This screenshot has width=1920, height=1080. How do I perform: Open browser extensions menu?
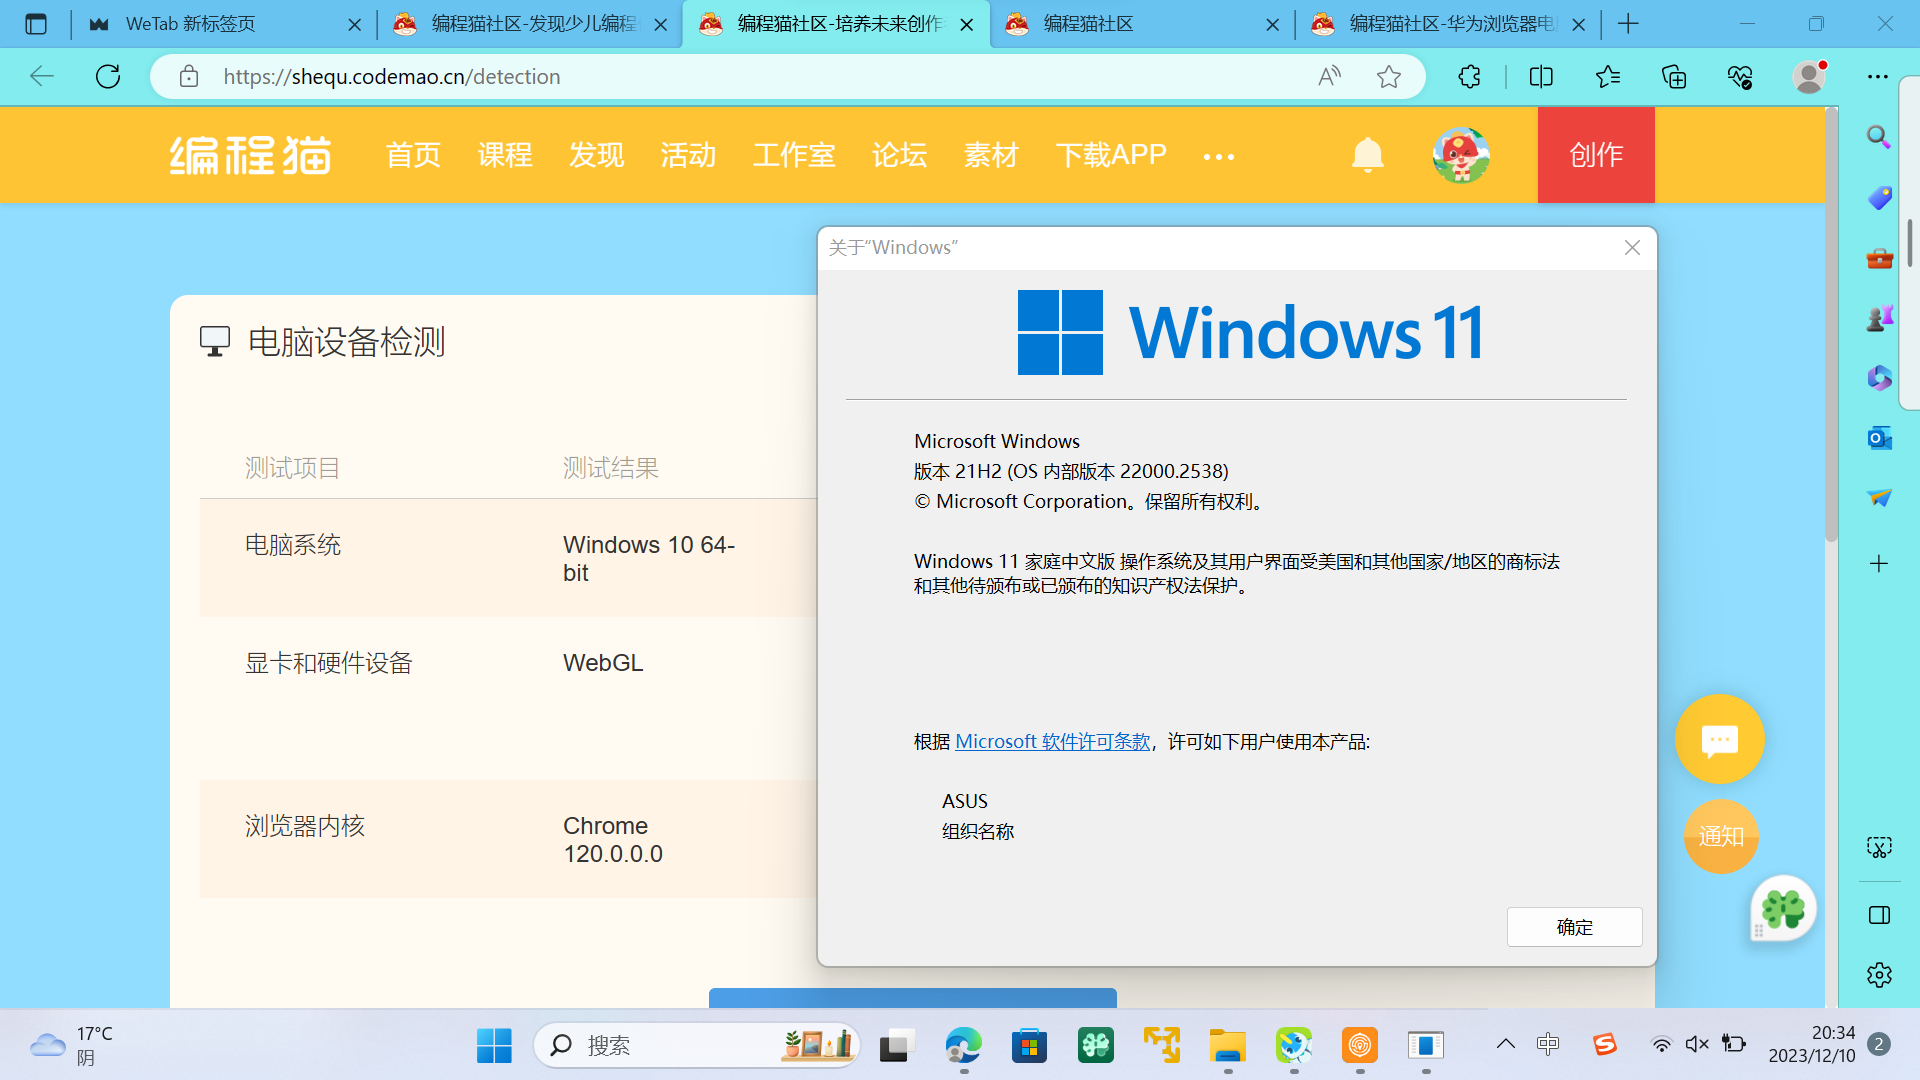point(1469,77)
